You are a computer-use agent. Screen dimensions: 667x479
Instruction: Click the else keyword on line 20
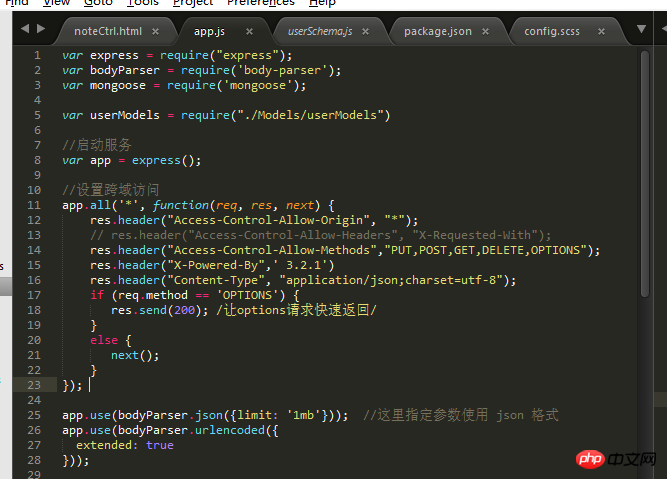pyautogui.click(x=104, y=340)
